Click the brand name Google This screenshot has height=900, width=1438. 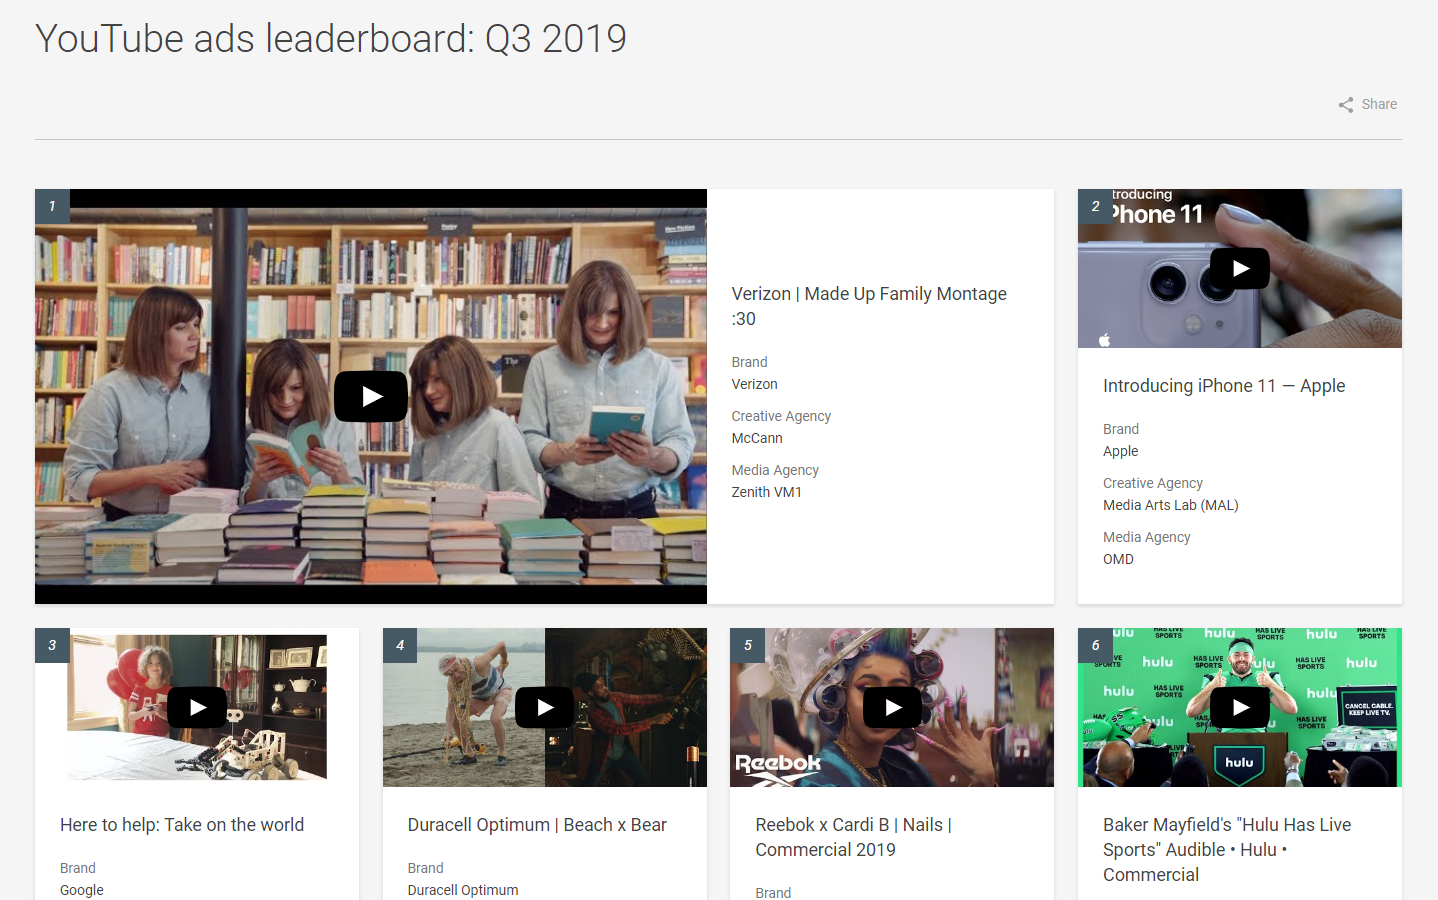pyautogui.click(x=82, y=890)
